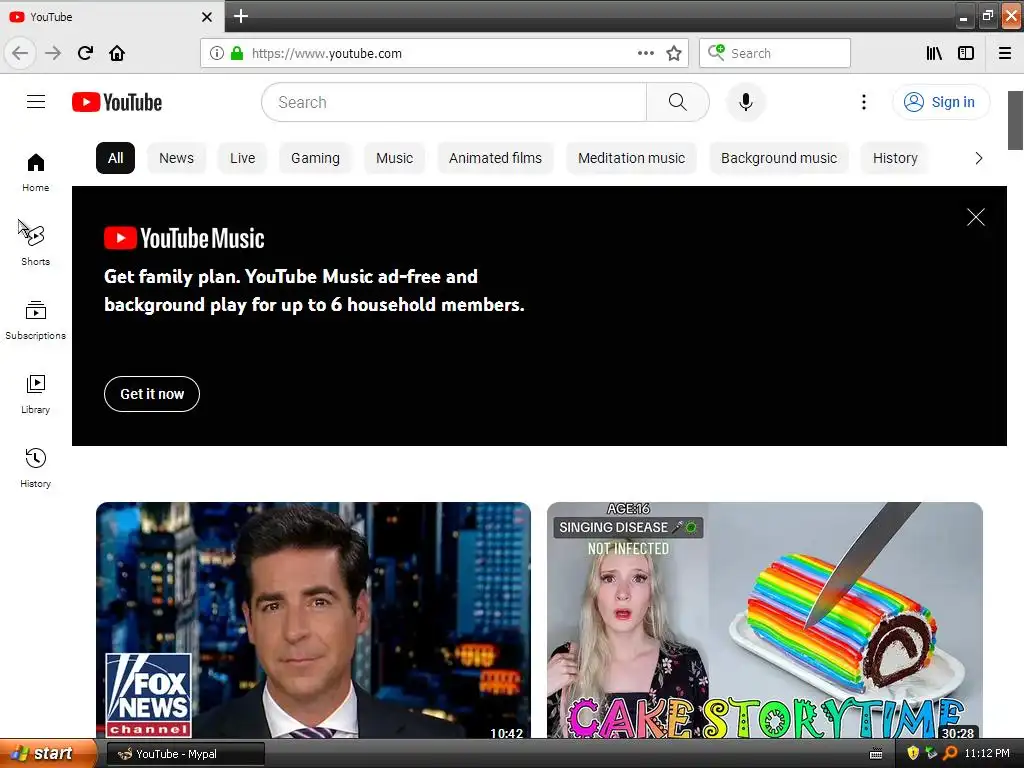Screen dimensions: 1024x768
Task: Open History in sidebar
Action: [x=35, y=468]
